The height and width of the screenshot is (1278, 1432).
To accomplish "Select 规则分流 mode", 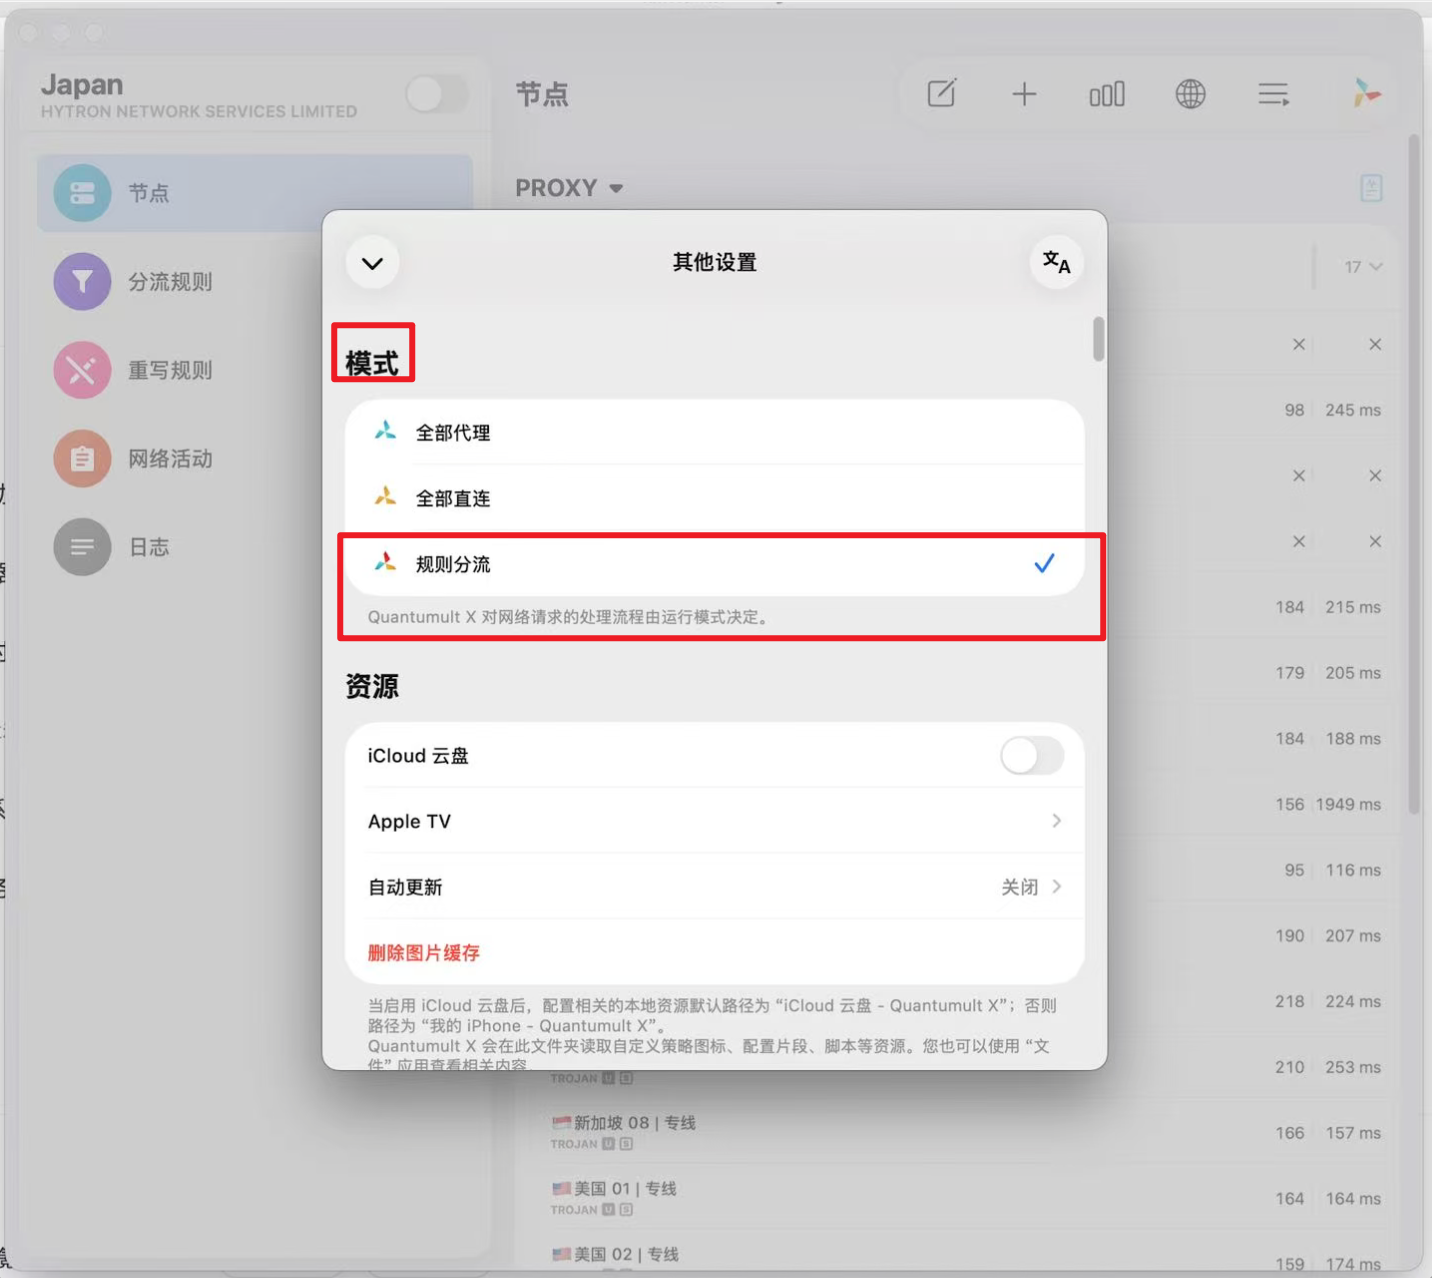I will click(x=714, y=564).
